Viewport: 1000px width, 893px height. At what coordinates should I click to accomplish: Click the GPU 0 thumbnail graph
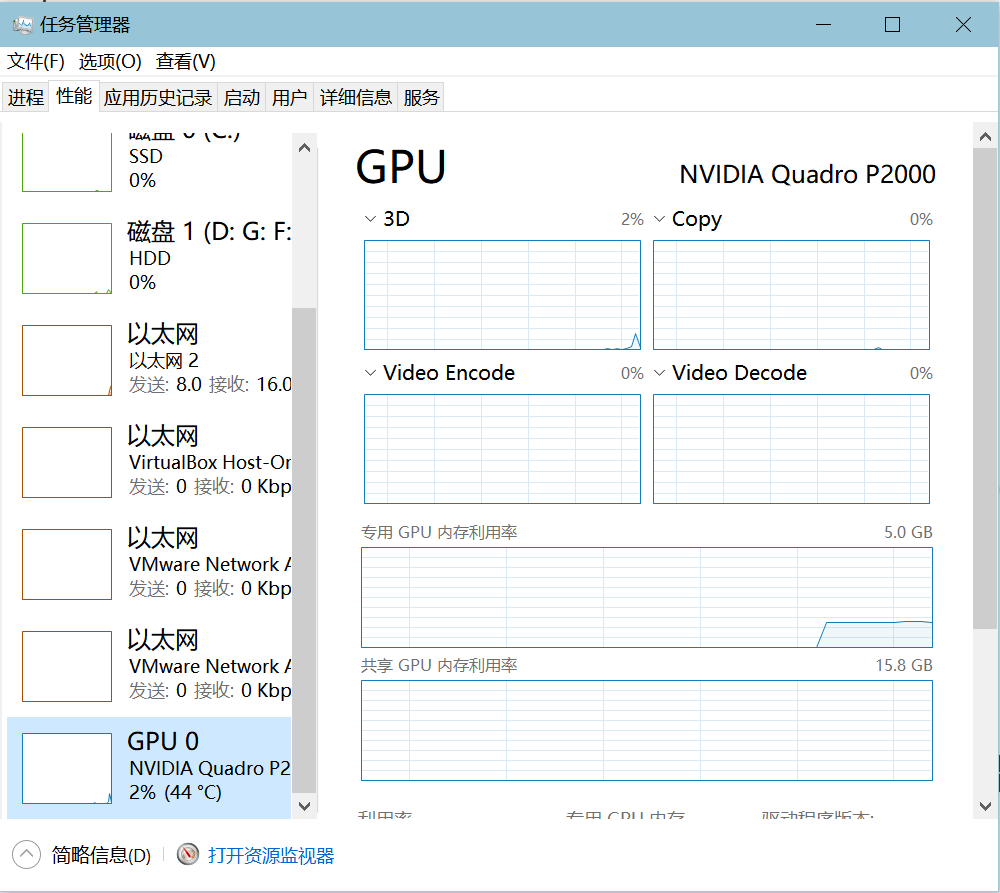67,769
